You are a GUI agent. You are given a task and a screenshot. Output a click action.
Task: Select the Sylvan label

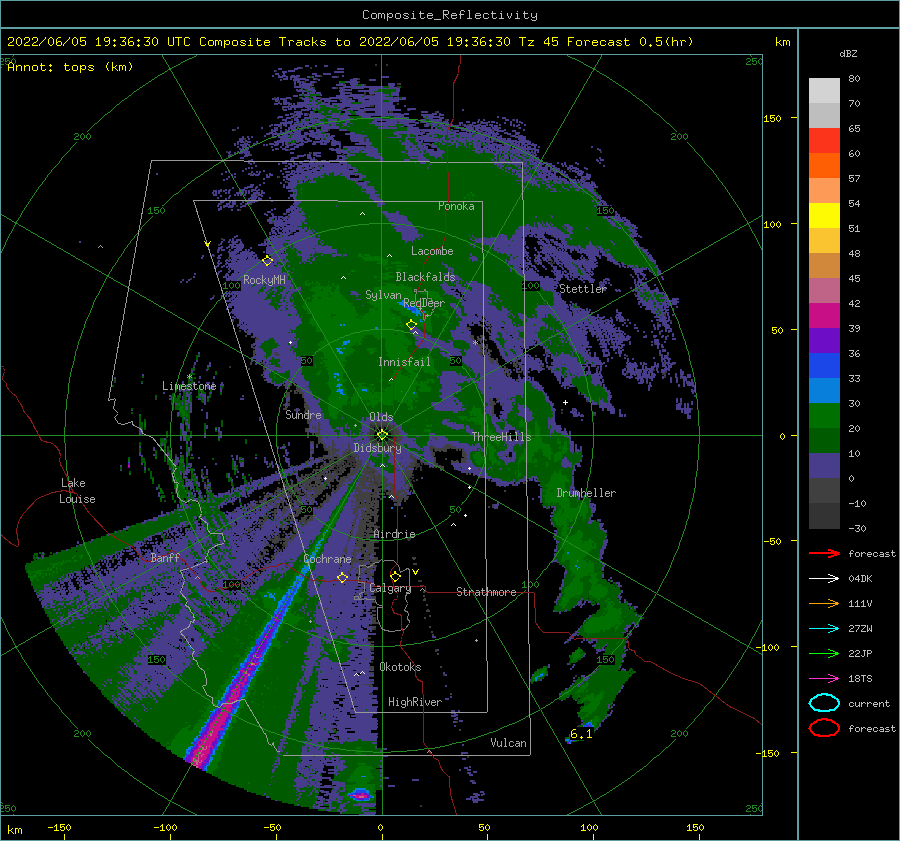(383, 295)
